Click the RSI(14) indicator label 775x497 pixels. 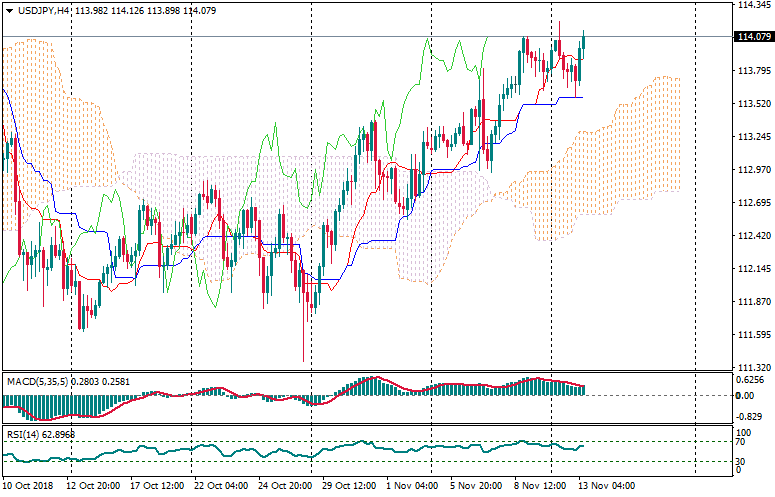click(x=24, y=435)
